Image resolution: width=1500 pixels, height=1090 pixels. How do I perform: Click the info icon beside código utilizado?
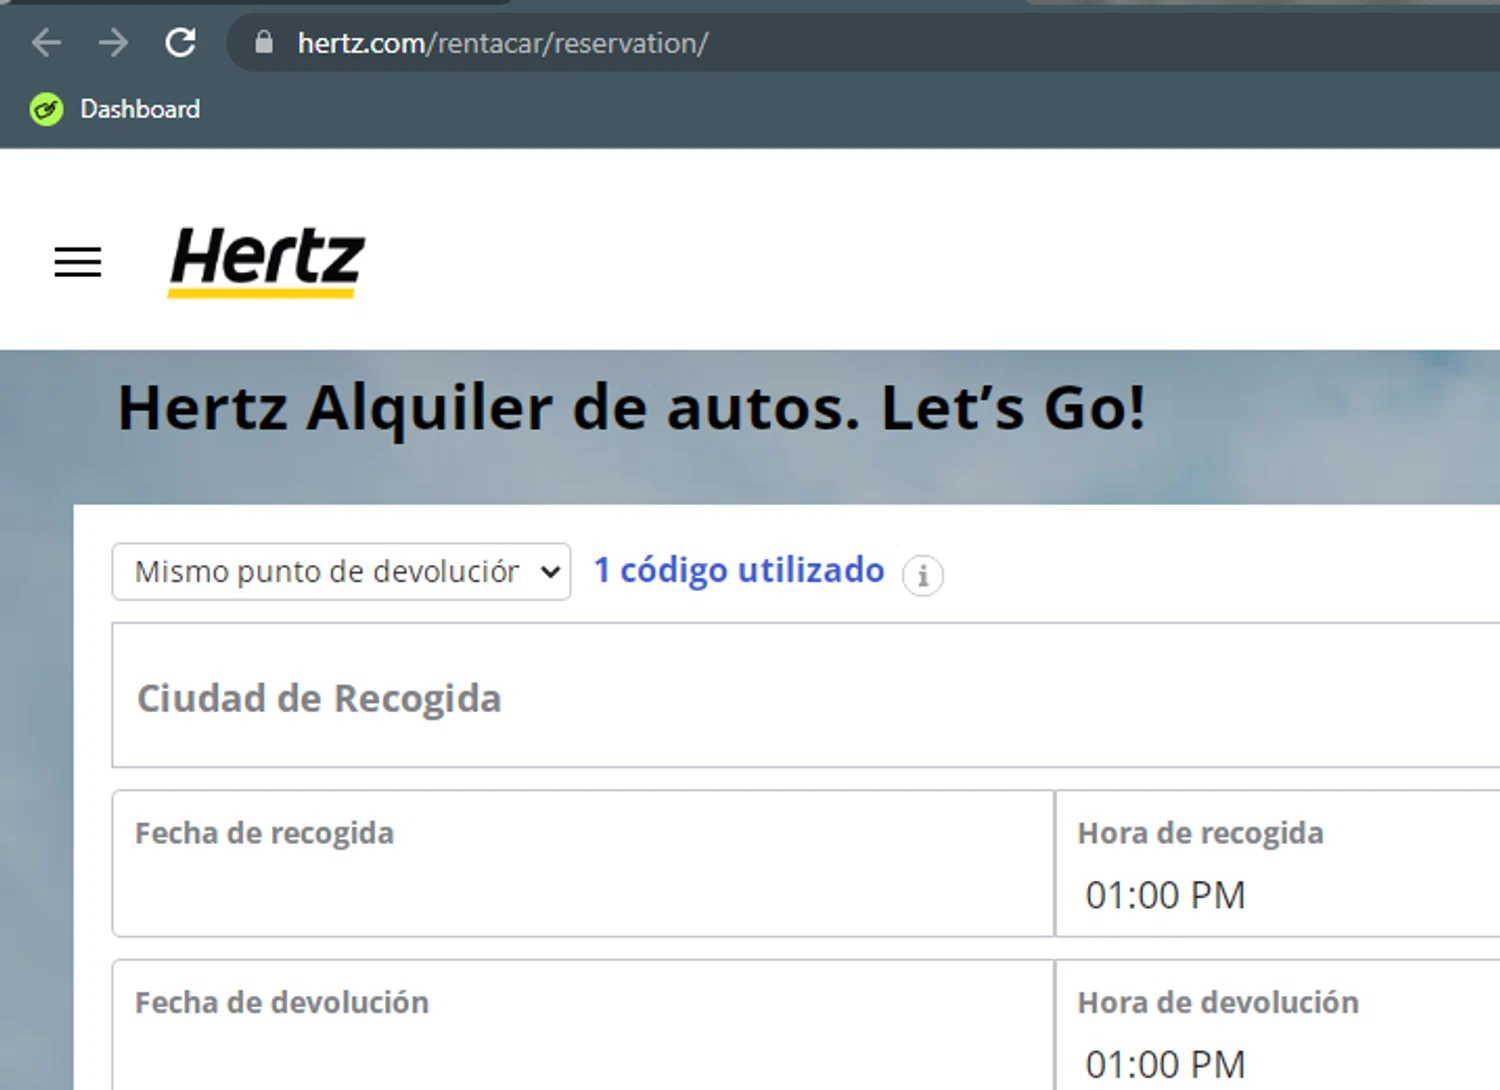[x=922, y=575]
